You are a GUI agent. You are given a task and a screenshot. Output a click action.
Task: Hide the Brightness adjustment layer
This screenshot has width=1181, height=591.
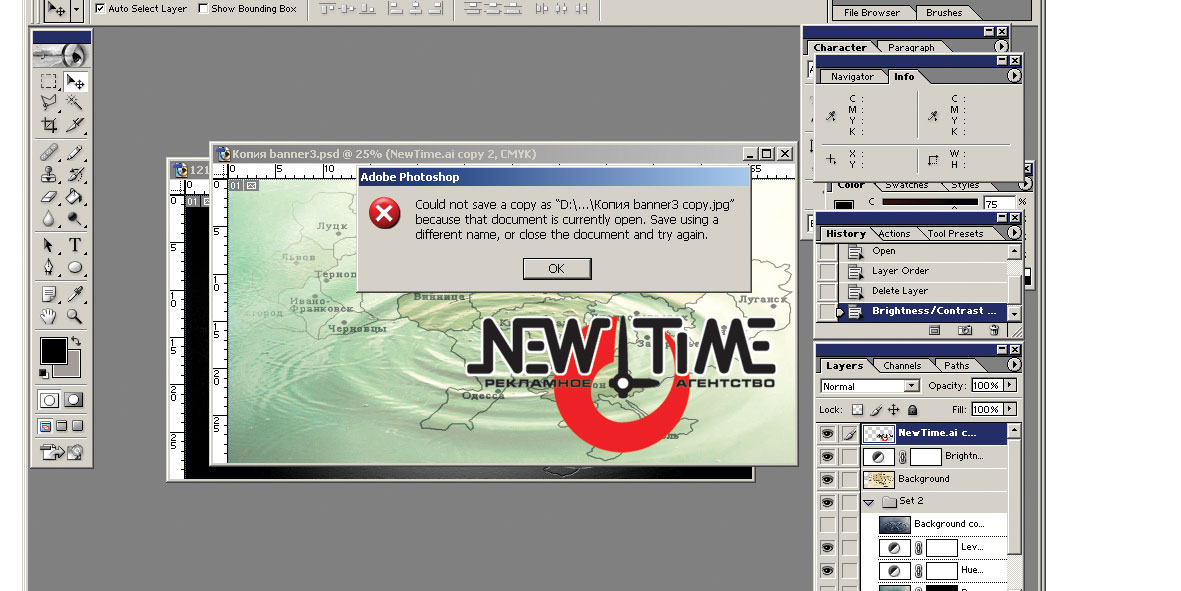(x=827, y=456)
